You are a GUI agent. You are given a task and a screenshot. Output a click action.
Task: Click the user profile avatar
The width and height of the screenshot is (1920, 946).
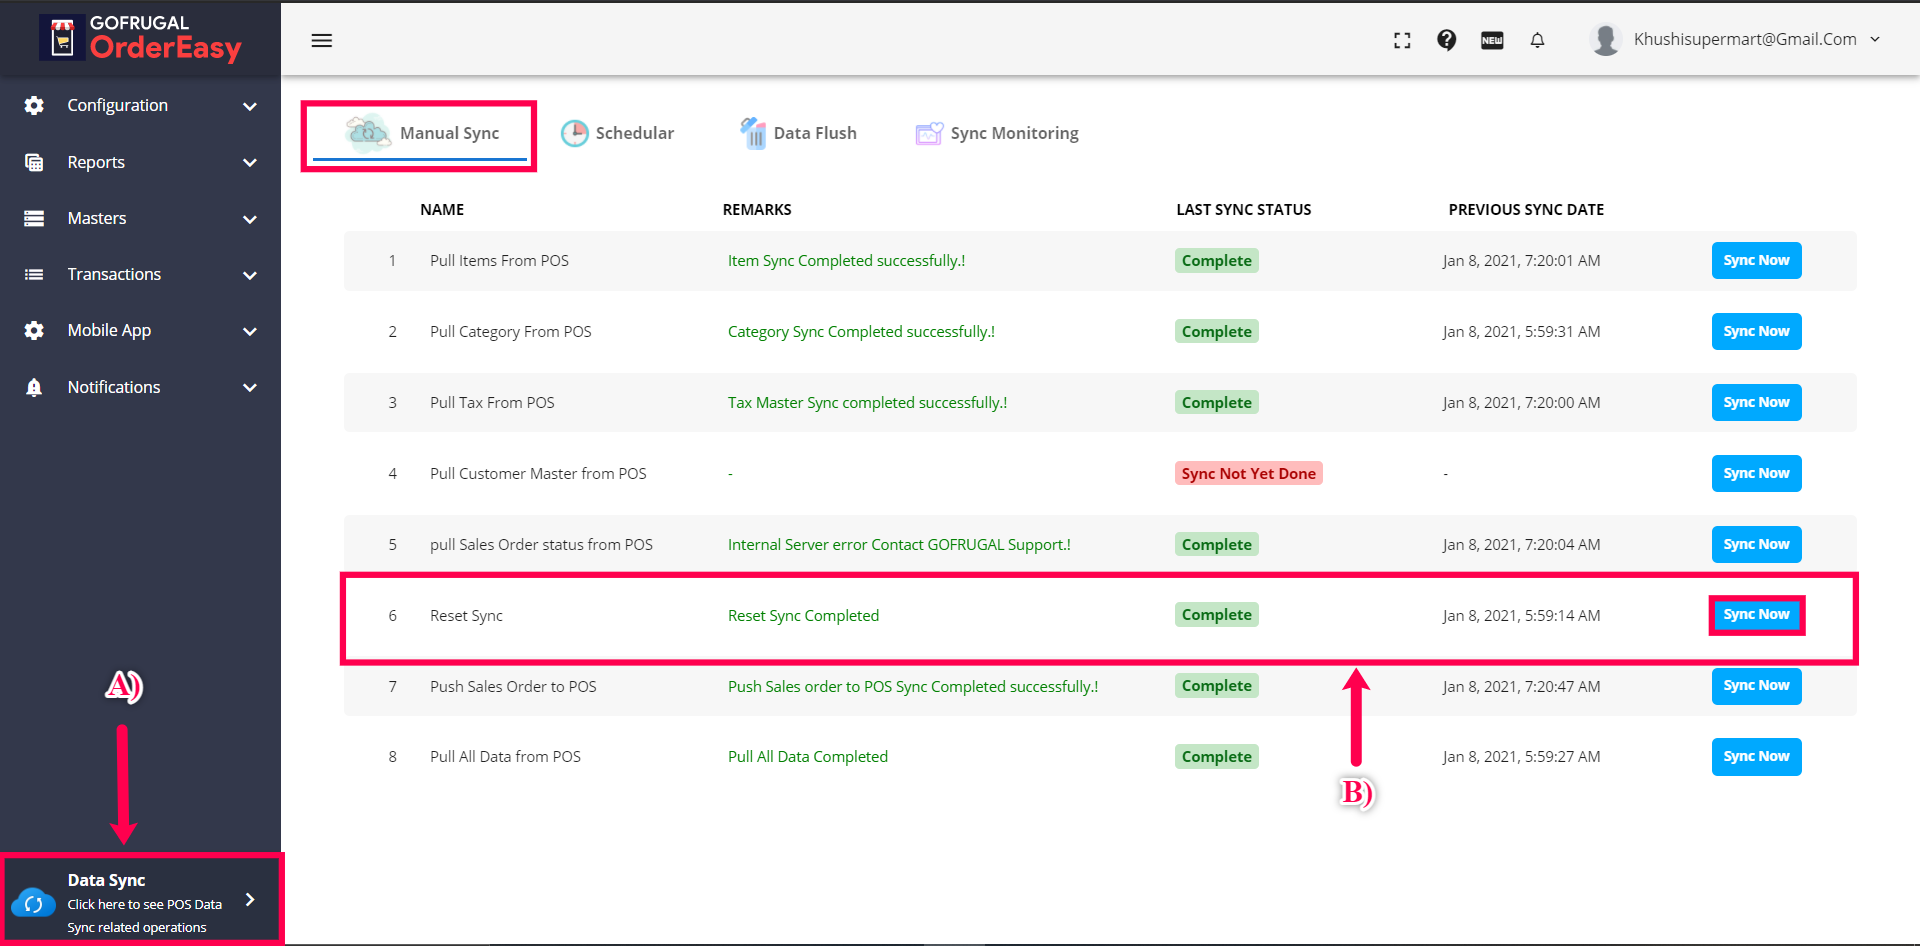1606,40
